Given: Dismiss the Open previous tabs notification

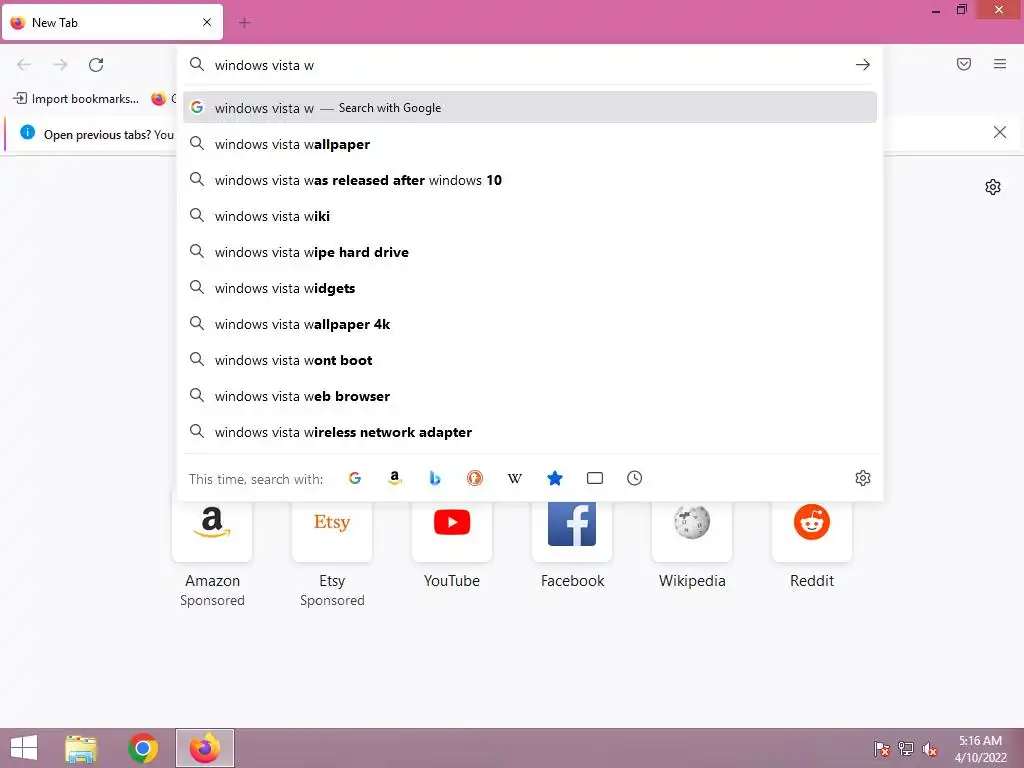Looking at the screenshot, I should point(1000,133).
